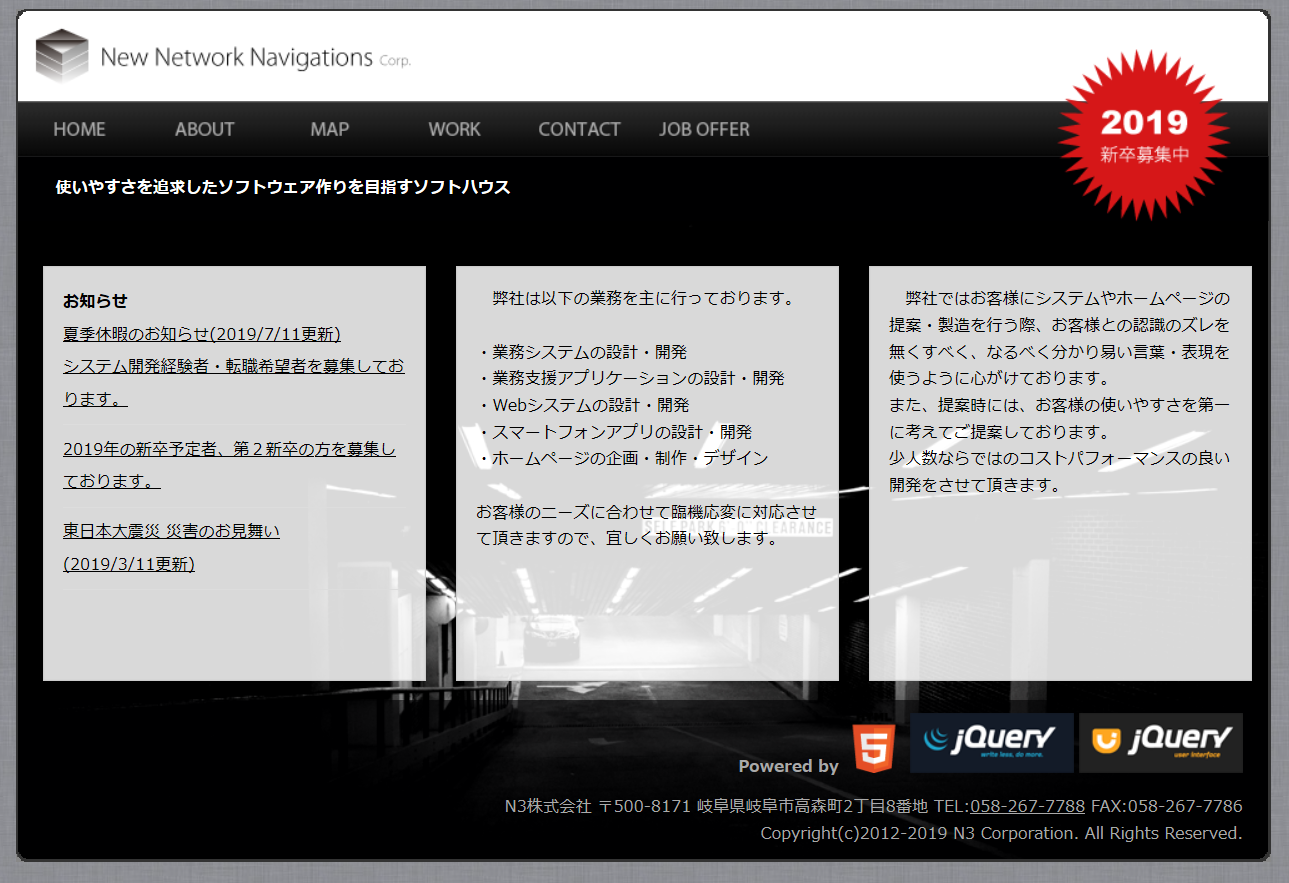Click the orange HTML5 shield icon
This screenshot has width=1289, height=883.
pyautogui.click(x=871, y=749)
